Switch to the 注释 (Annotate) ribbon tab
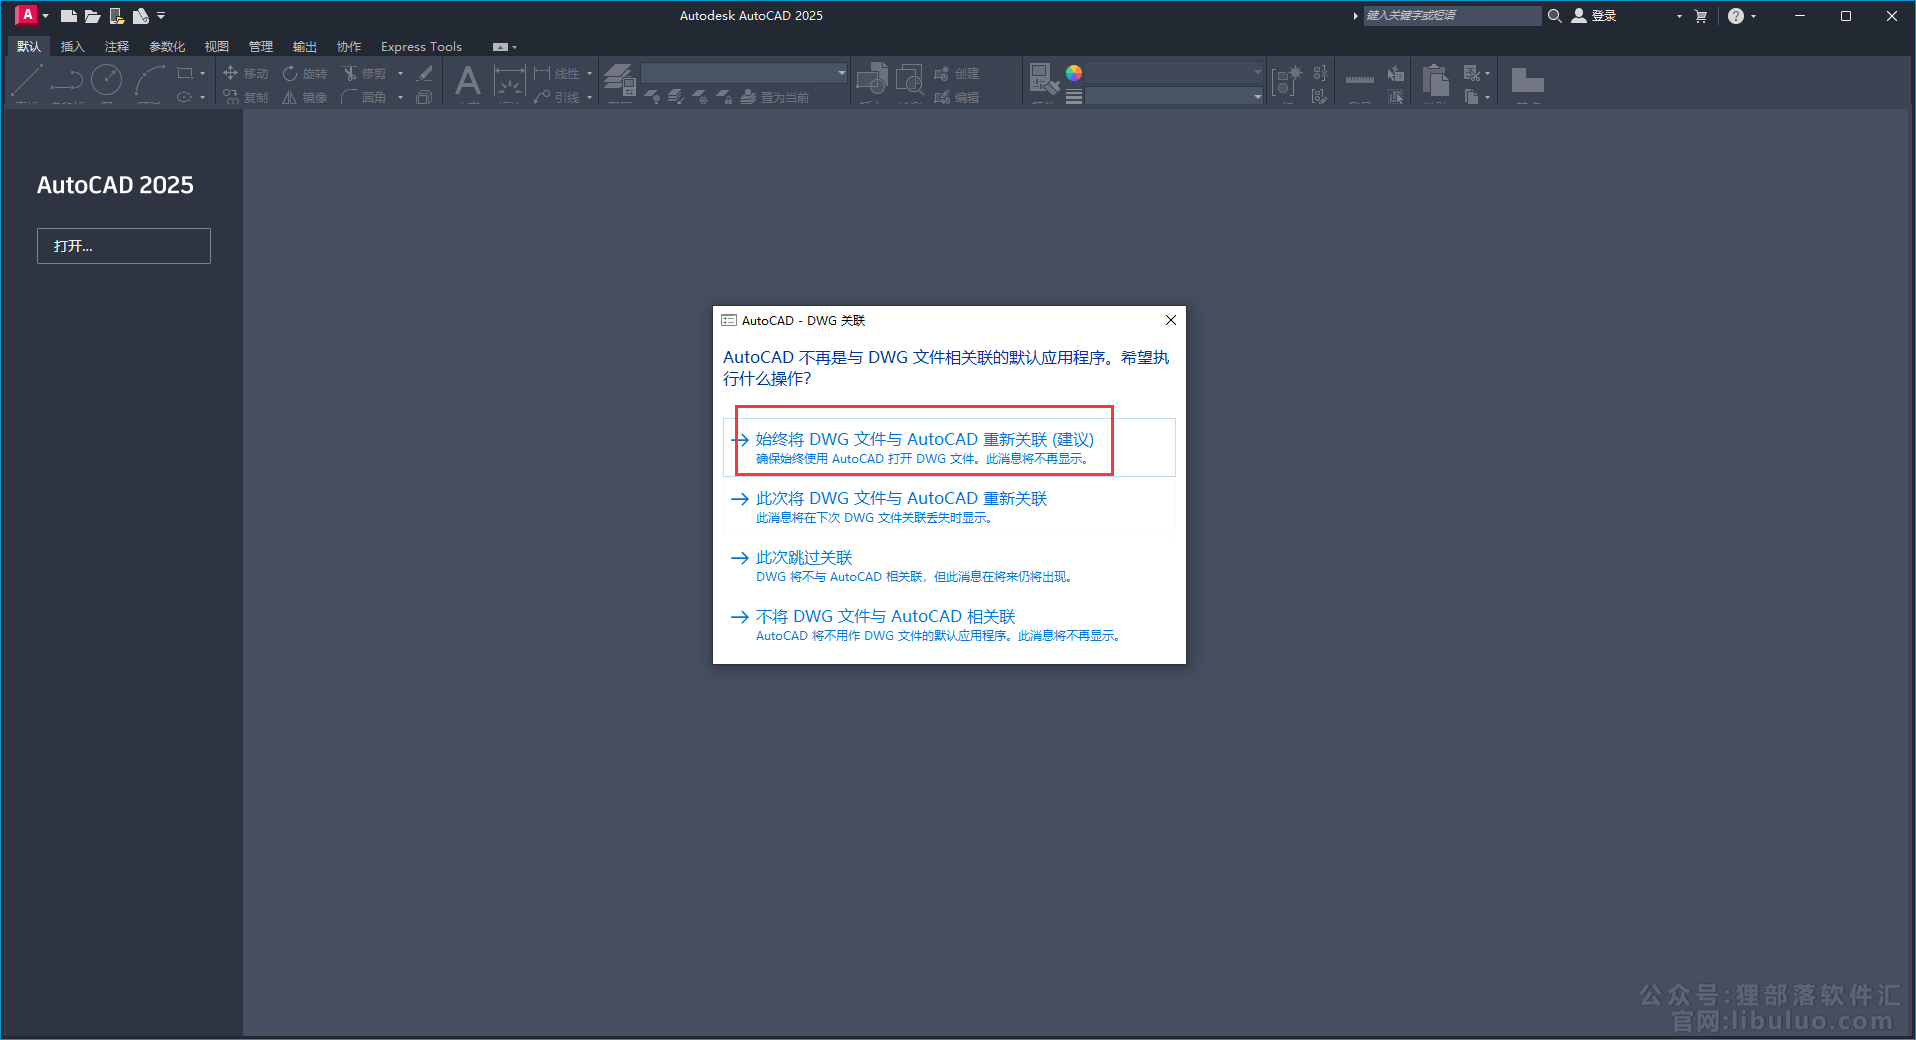The width and height of the screenshot is (1916, 1040). 117,46
